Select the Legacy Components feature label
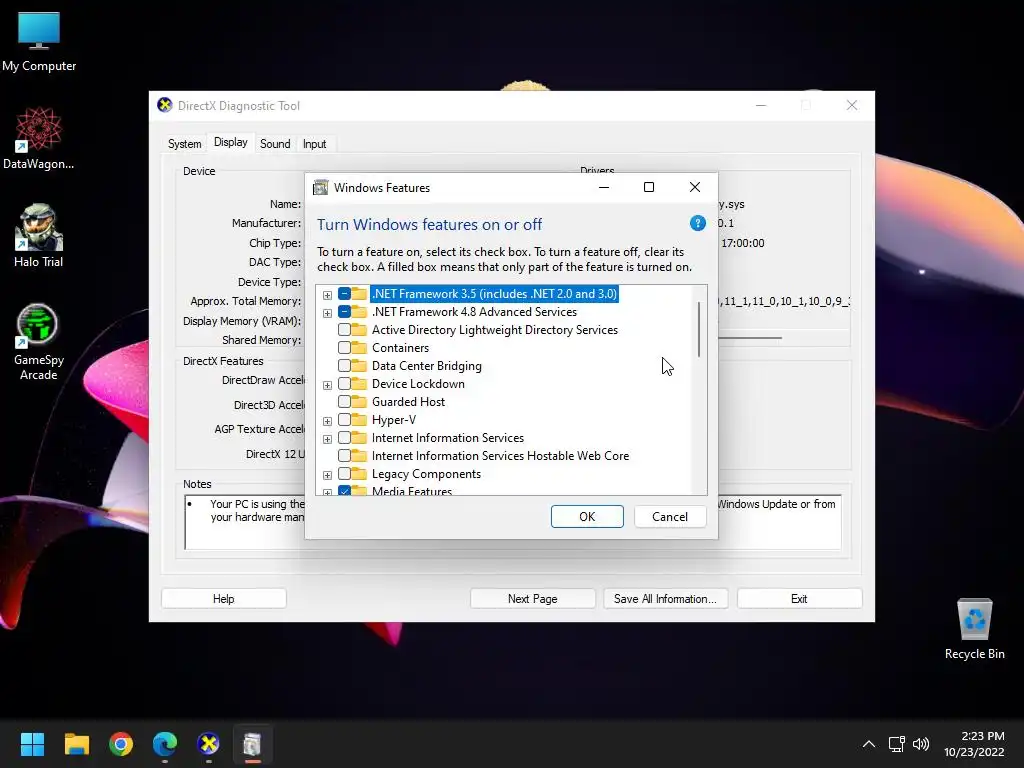The width and height of the screenshot is (1024, 768). click(426, 473)
